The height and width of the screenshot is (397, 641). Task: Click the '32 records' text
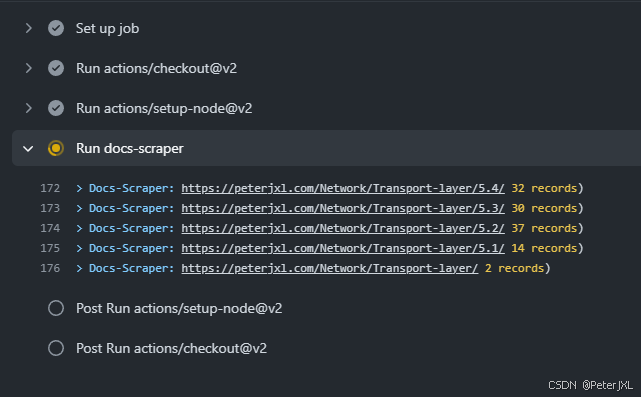(544, 188)
